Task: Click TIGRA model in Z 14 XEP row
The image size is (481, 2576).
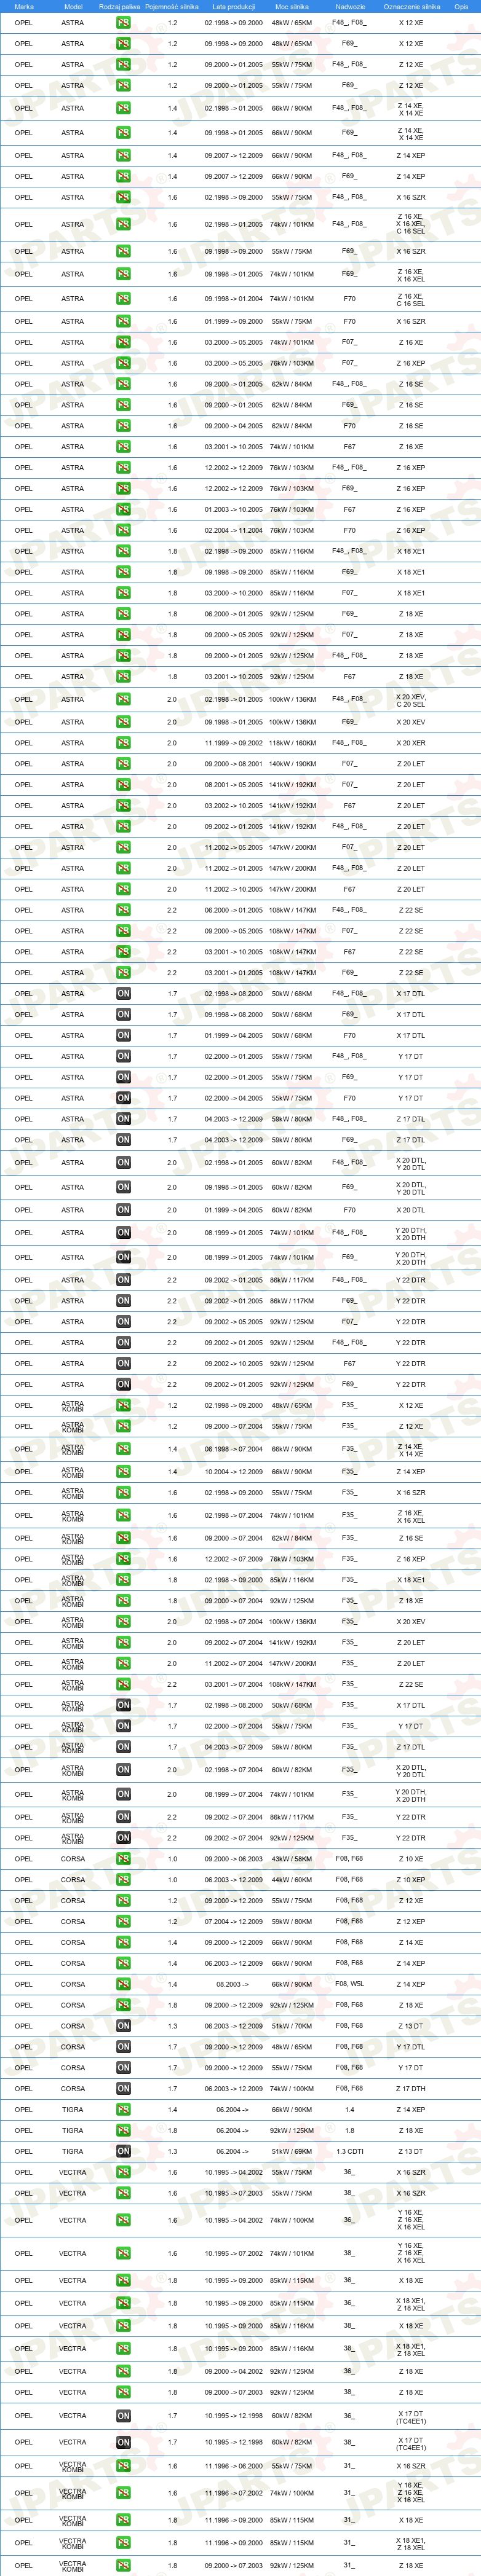Action: (x=73, y=2110)
